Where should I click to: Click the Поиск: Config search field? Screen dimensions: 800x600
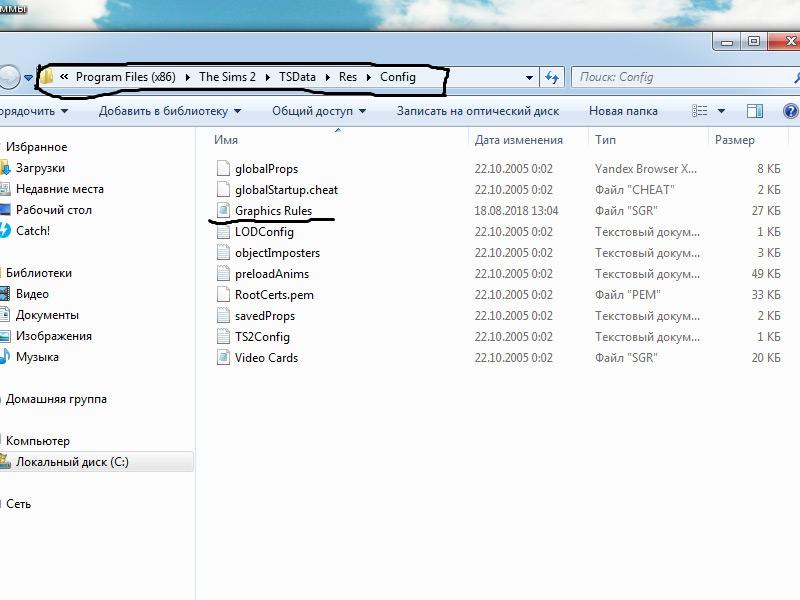coord(685,77)
